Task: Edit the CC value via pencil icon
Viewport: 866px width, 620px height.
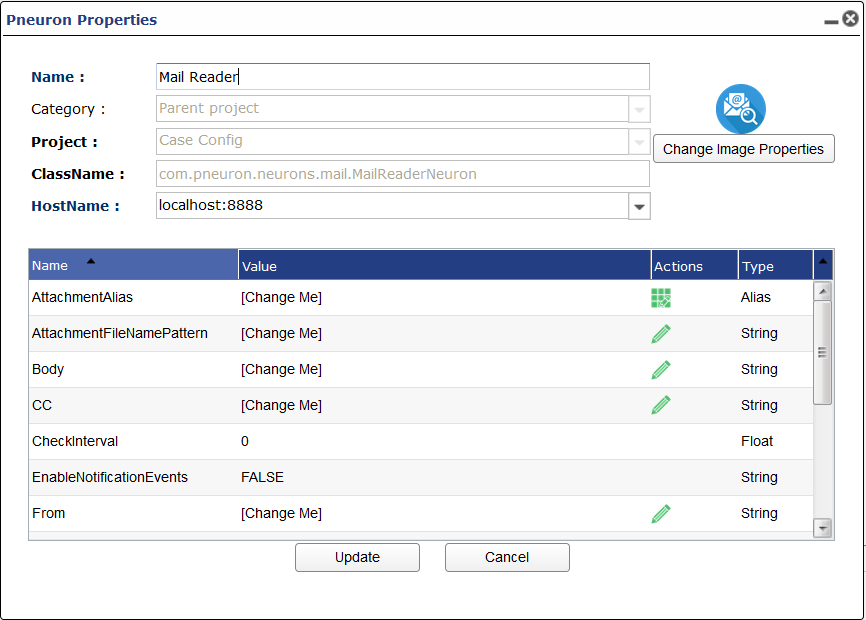Action: click(661, 405)
